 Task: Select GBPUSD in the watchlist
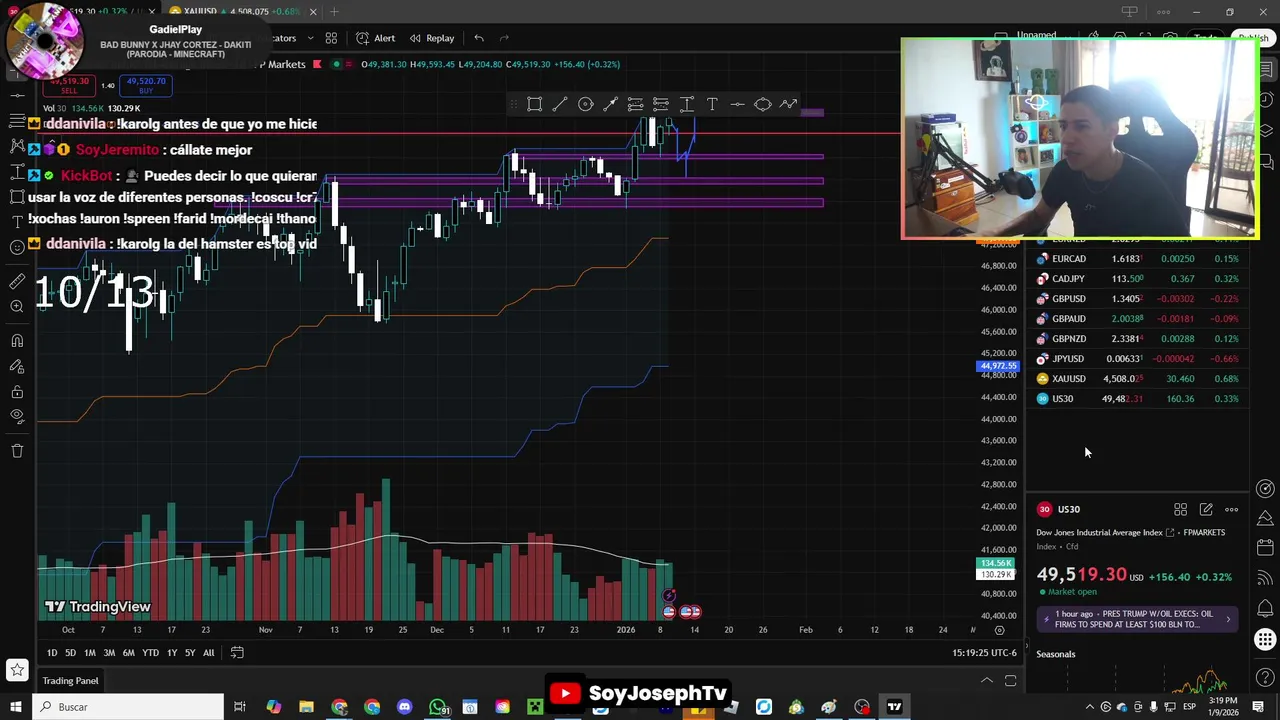pyautogui.click(x=1138, y=299)
